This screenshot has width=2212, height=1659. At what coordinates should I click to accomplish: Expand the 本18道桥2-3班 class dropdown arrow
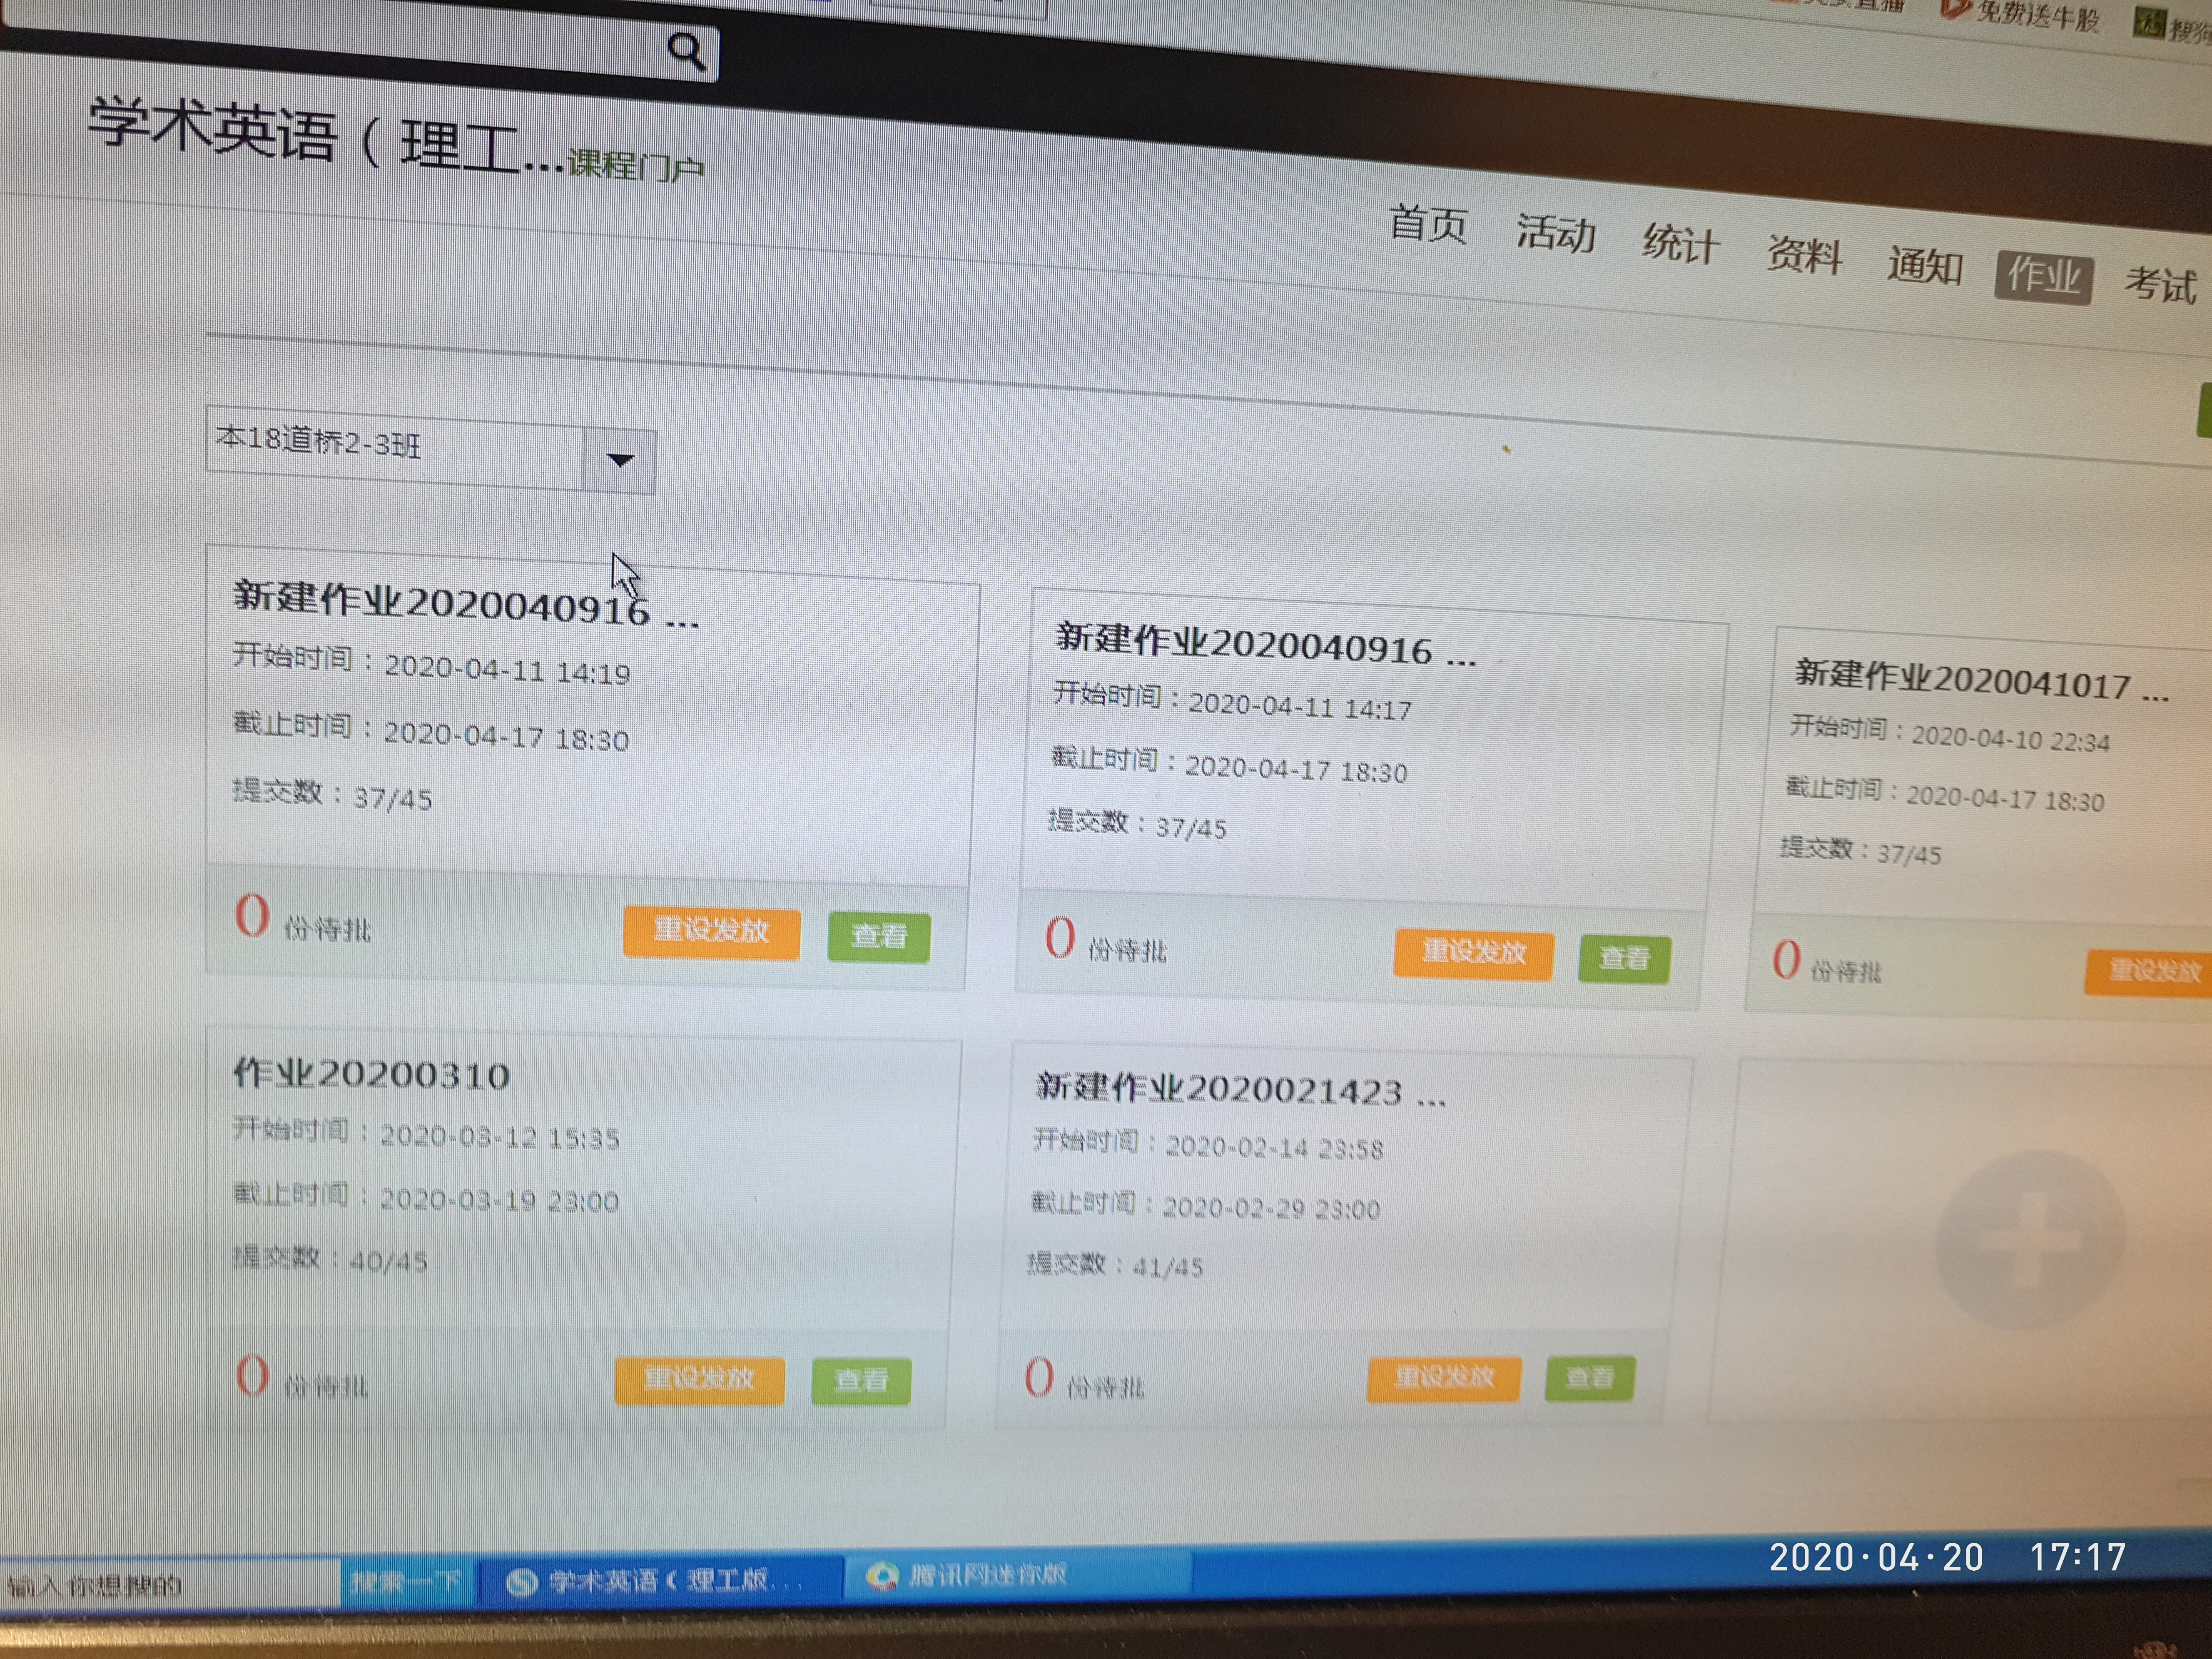[x=620, y=460]
